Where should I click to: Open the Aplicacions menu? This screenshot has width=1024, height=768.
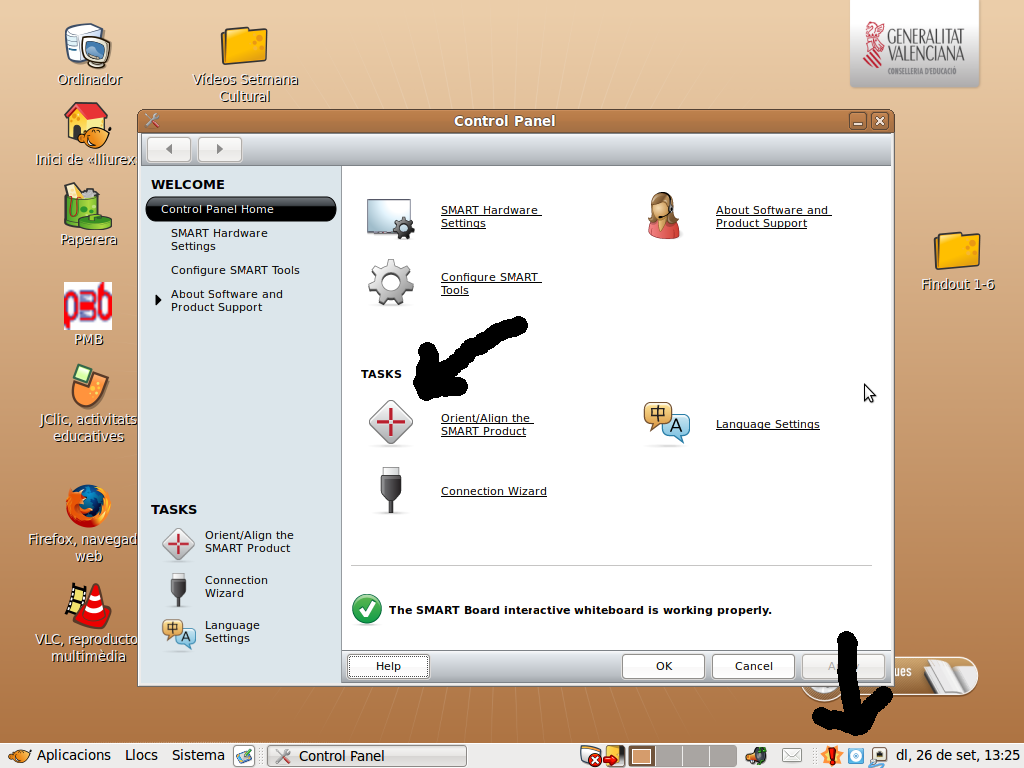tap(60, 756)
